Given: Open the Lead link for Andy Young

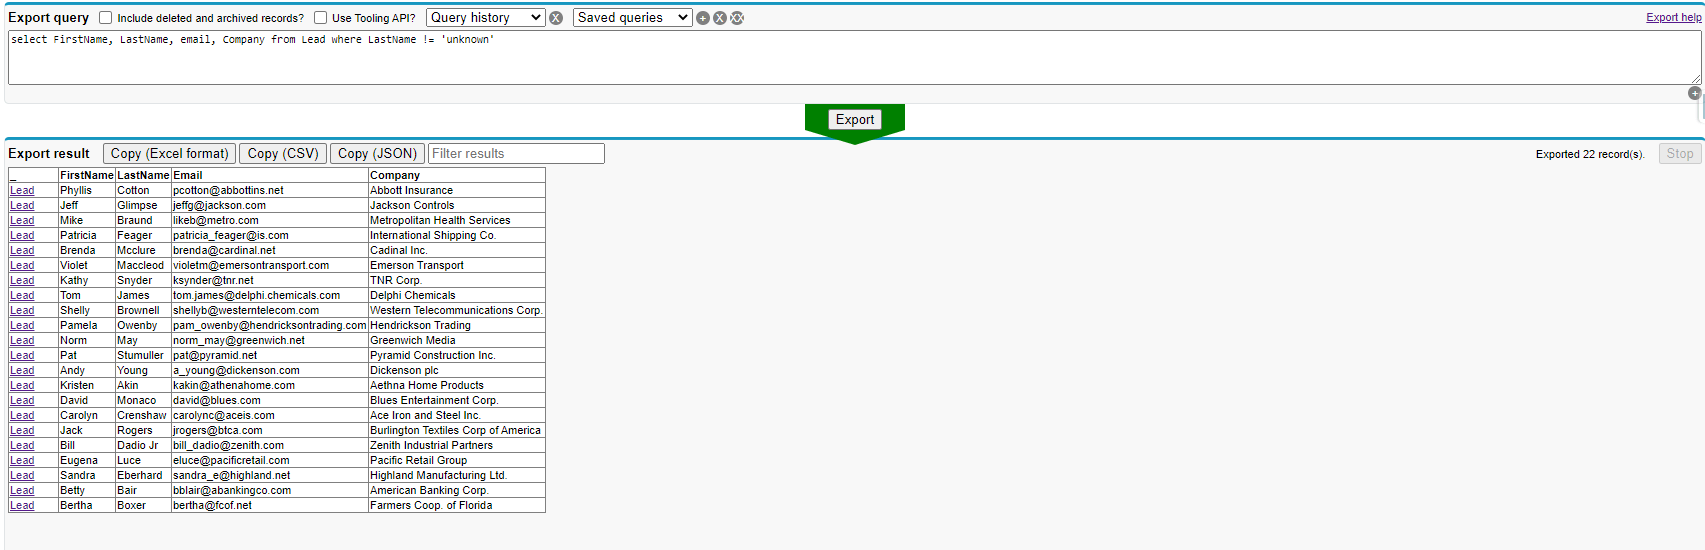Looking at the screenshot, I should (22, 371).
